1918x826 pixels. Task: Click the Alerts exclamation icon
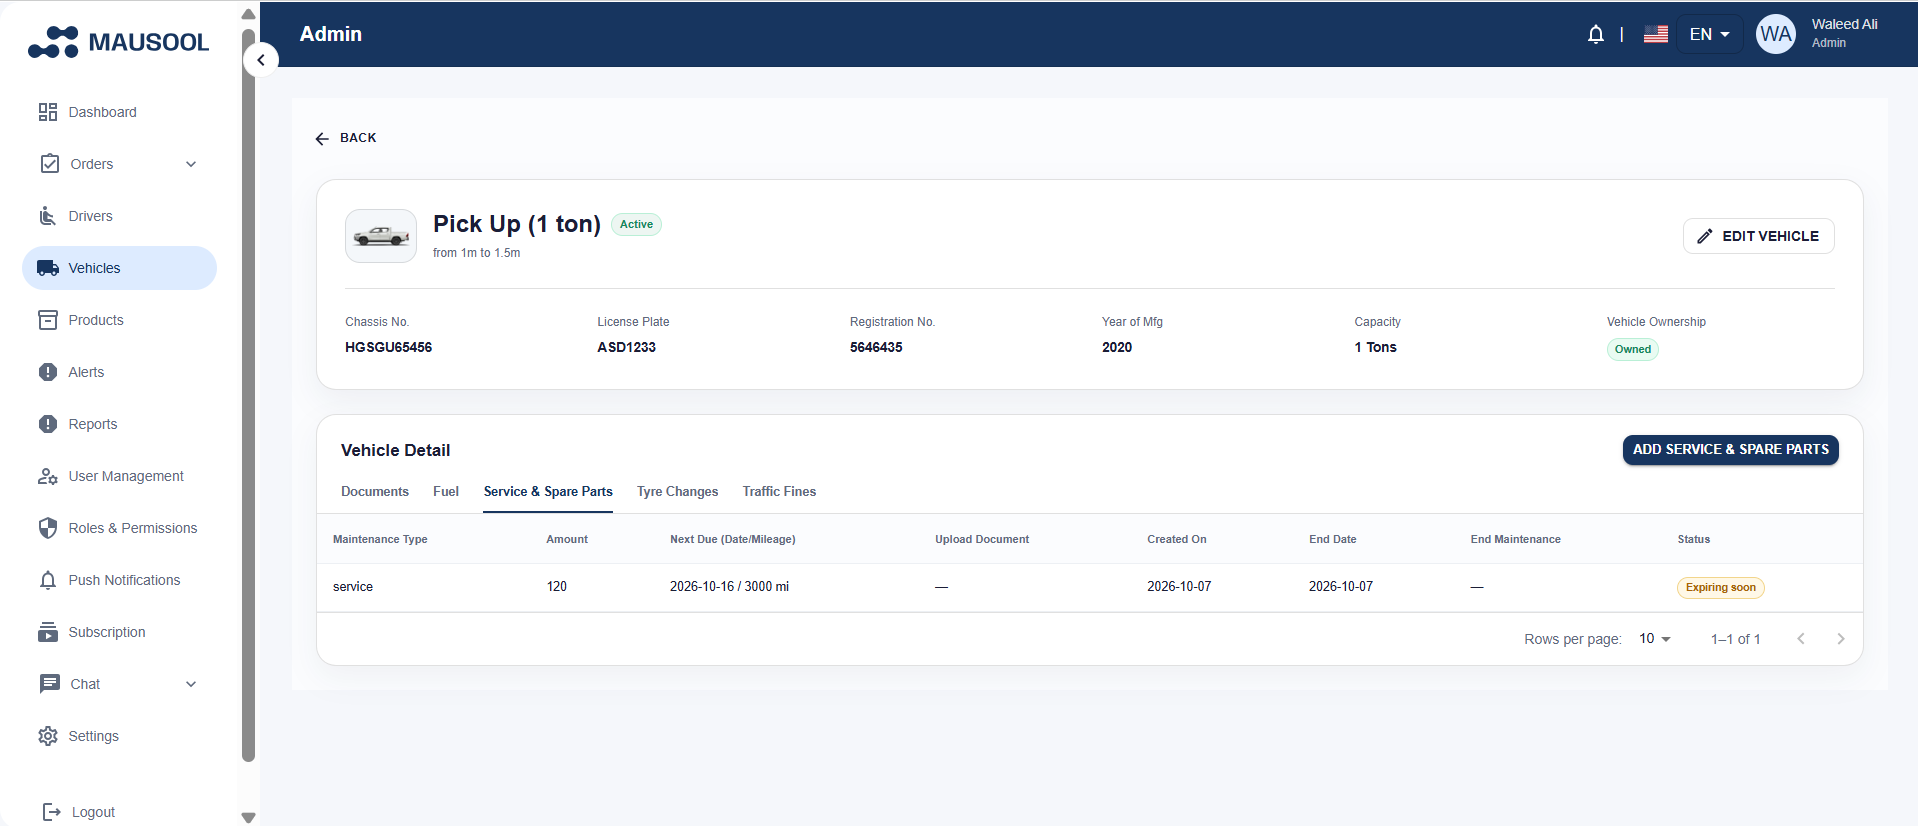pyautogui.click(x=48, y=372)
